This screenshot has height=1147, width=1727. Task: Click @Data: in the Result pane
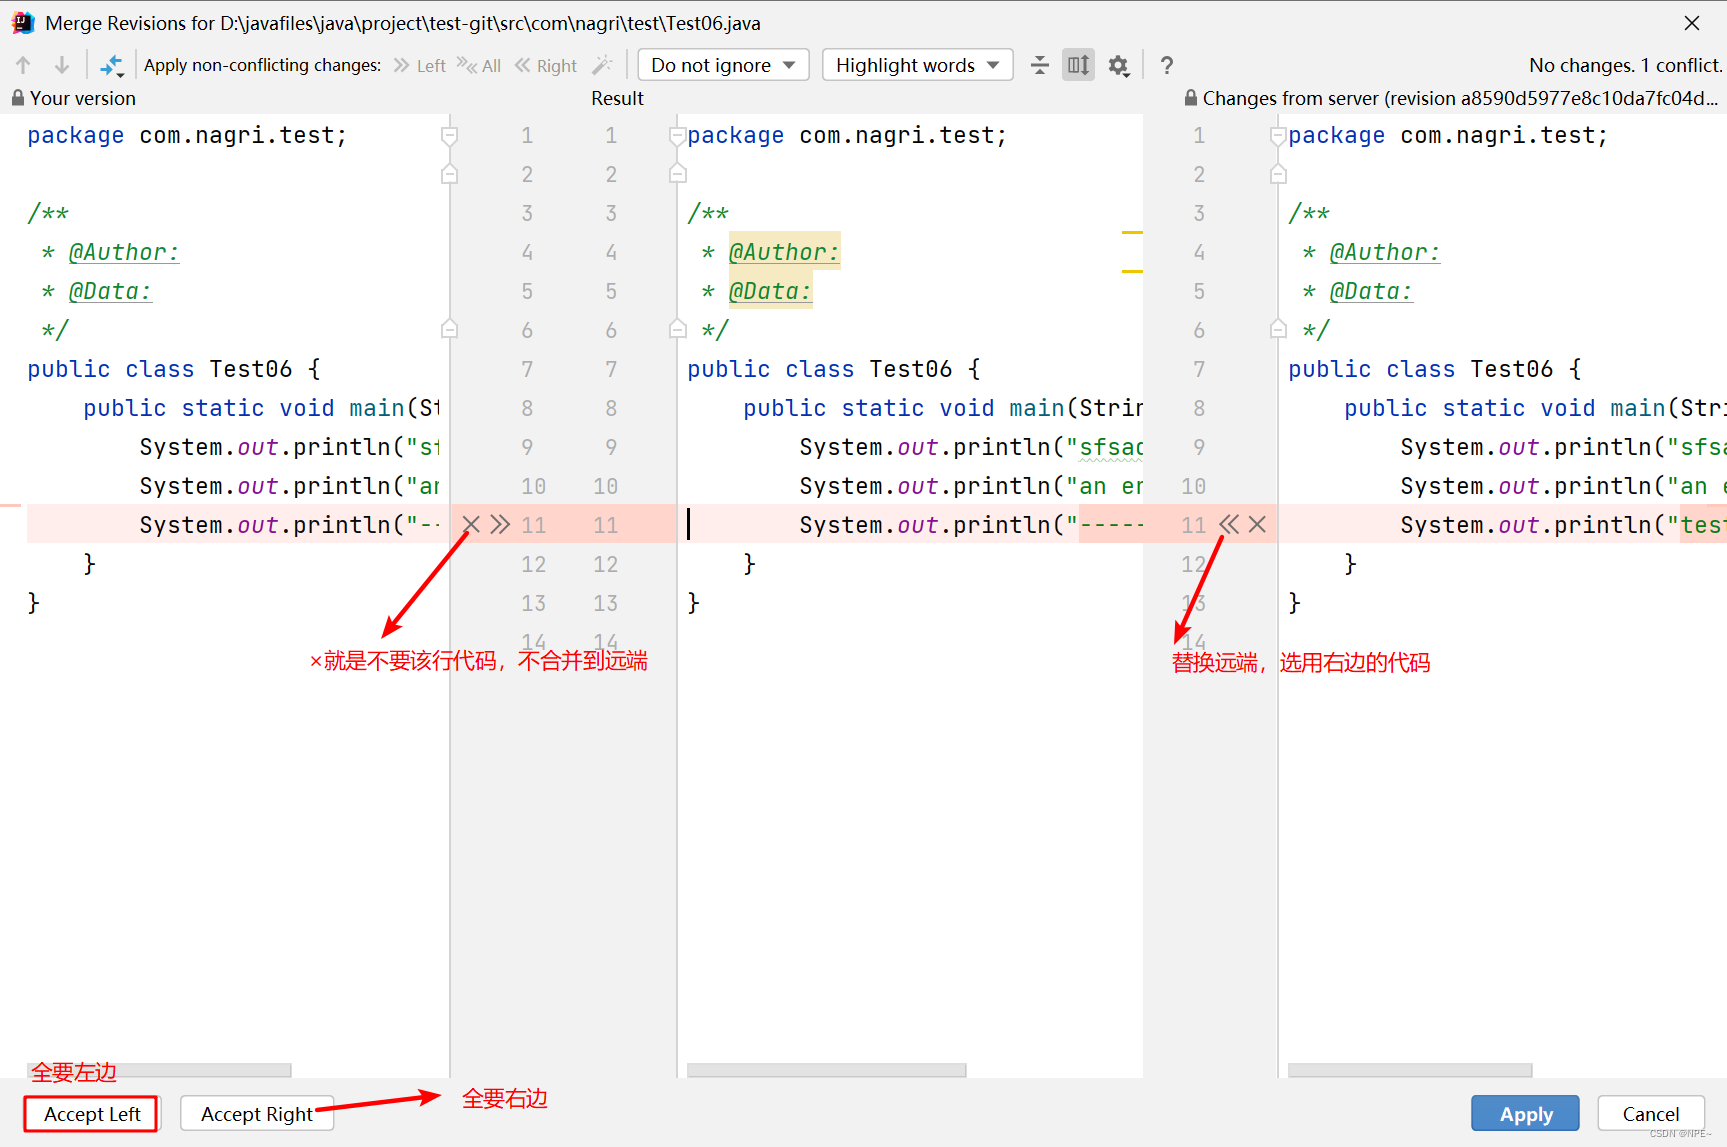click(770, 291)
